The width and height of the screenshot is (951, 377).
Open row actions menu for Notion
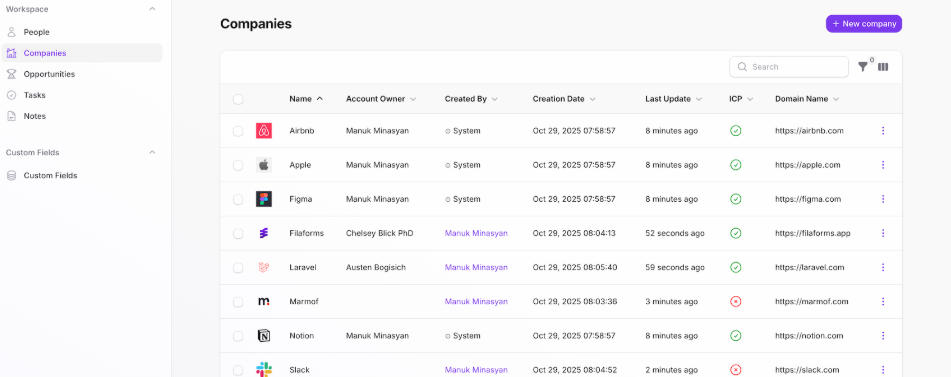pos(883,336)
